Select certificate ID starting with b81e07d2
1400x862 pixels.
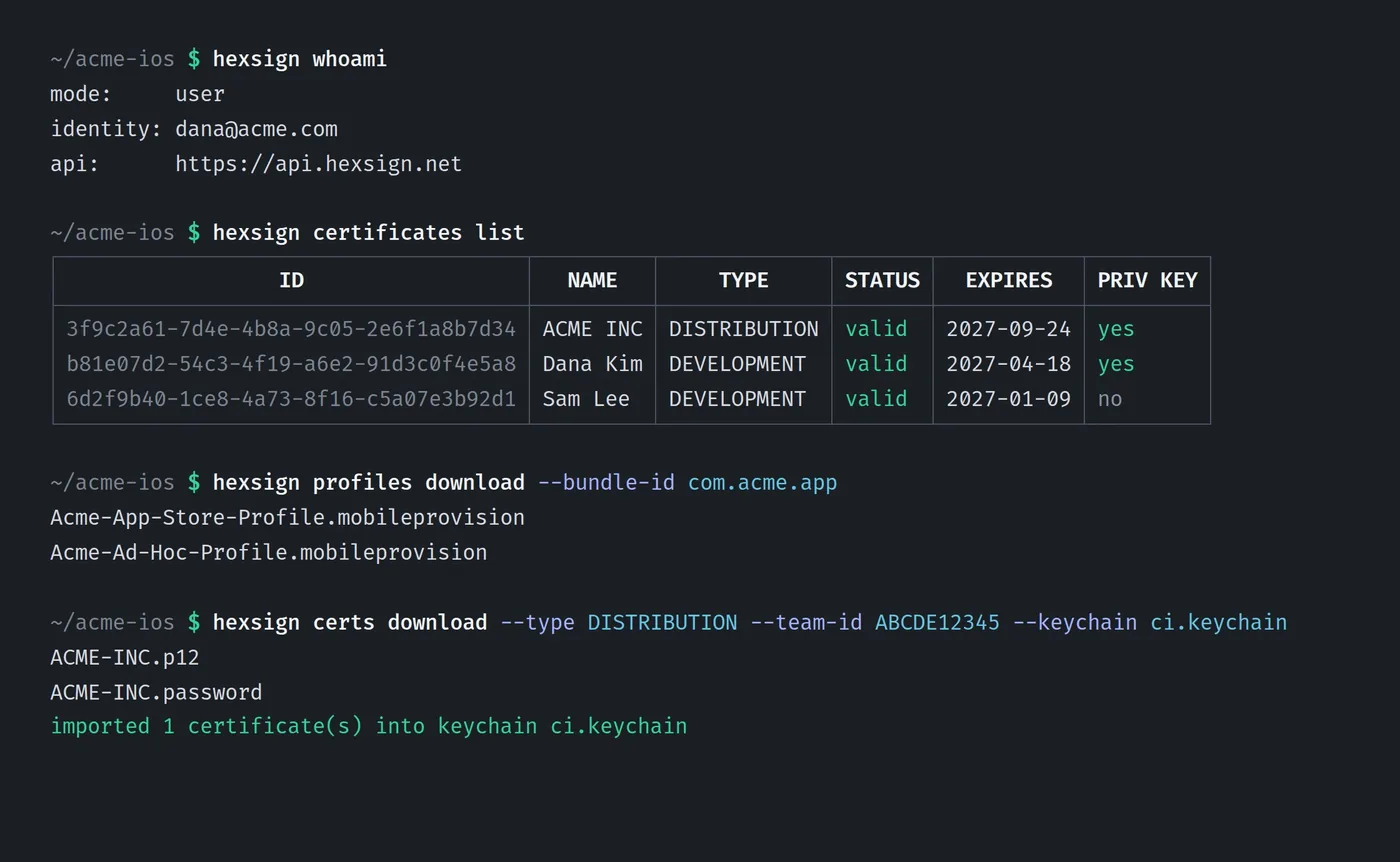(291, 364)
